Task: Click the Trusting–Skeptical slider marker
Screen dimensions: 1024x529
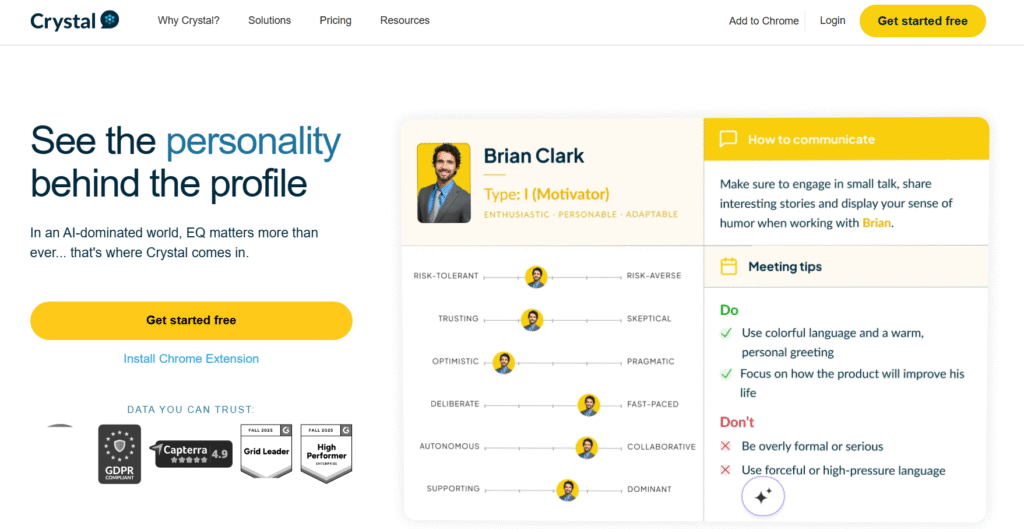Action: tap(532, 319)
